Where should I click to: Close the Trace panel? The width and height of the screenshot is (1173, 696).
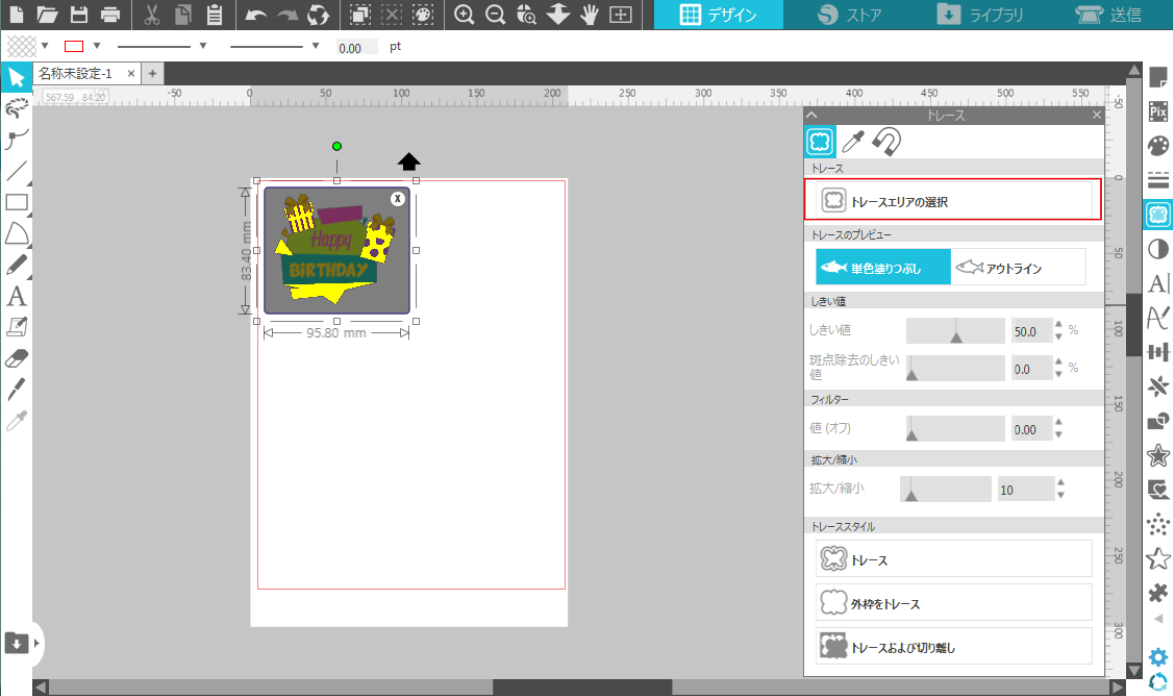(x=1097, y=115)
